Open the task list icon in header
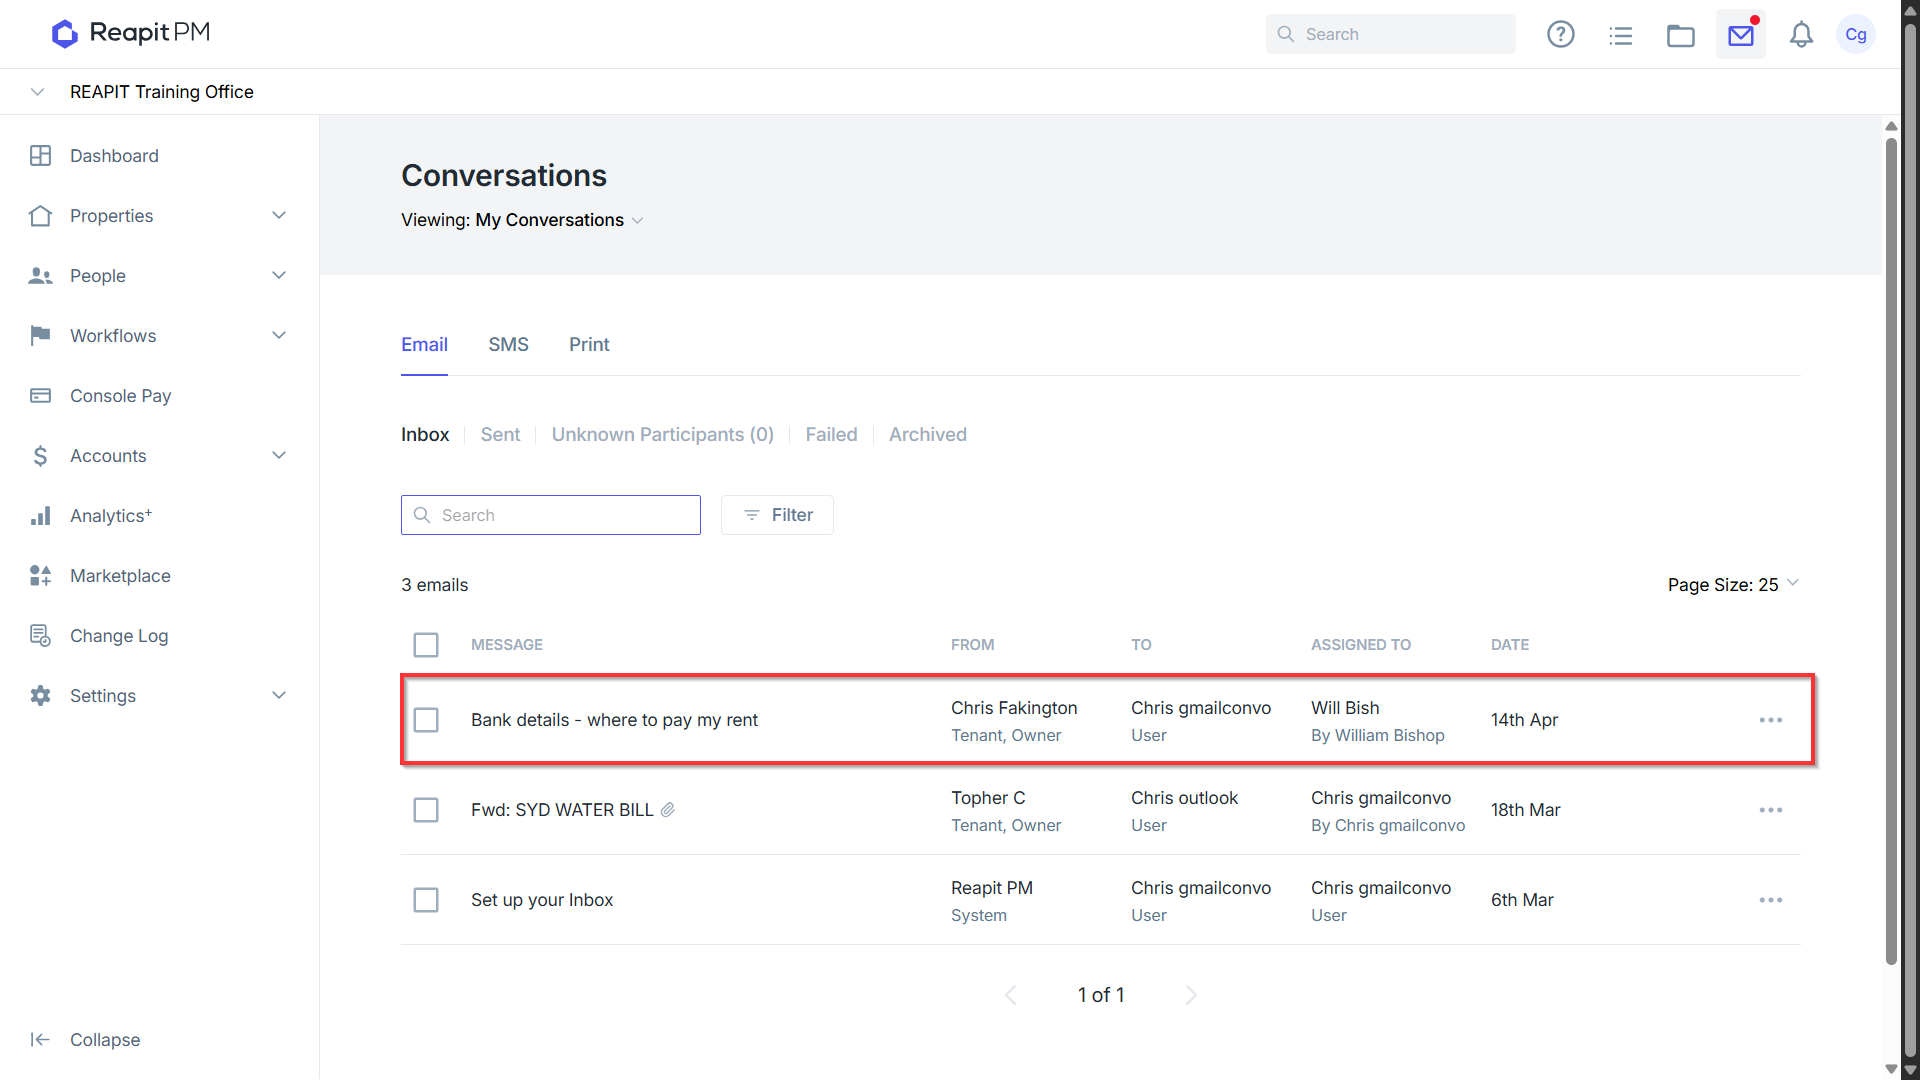The height and width of the screenshot is (1080, 1920). (1620, 35)
